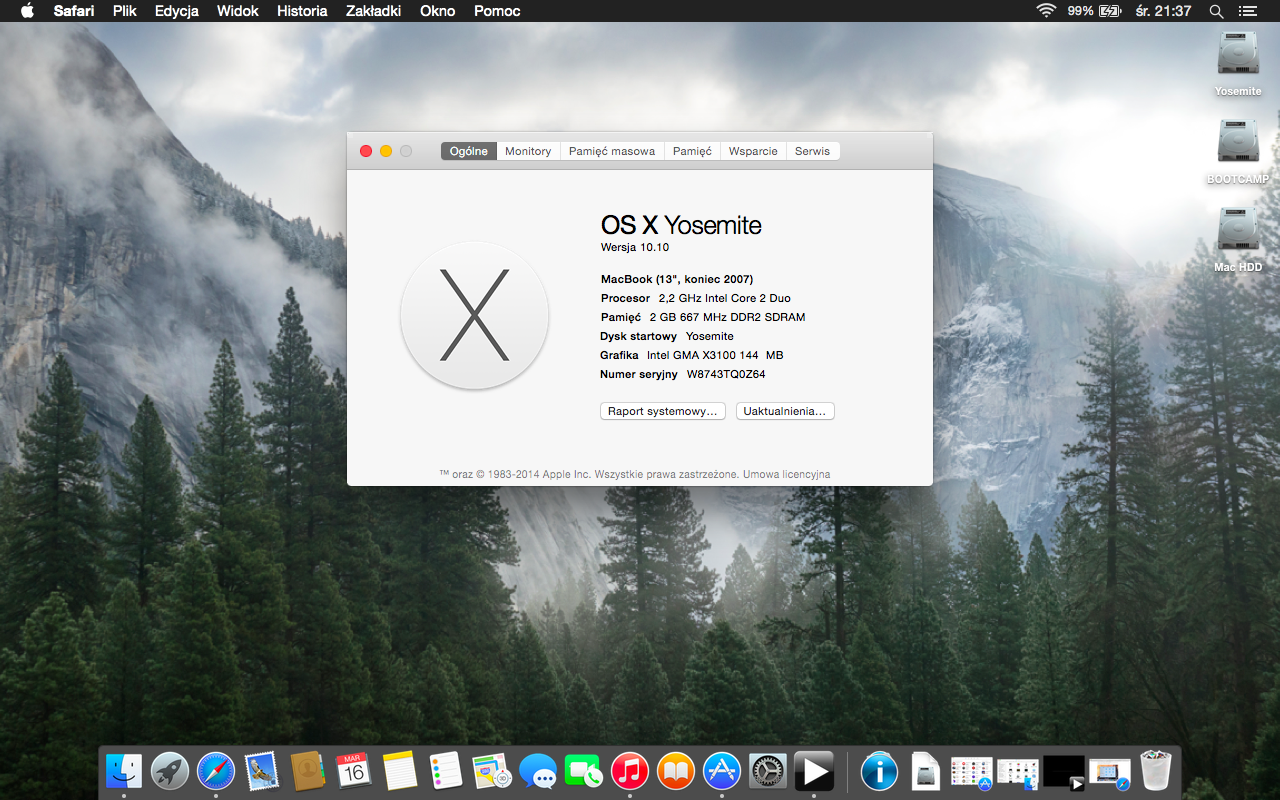Switch to the Serwis tab

812,151
